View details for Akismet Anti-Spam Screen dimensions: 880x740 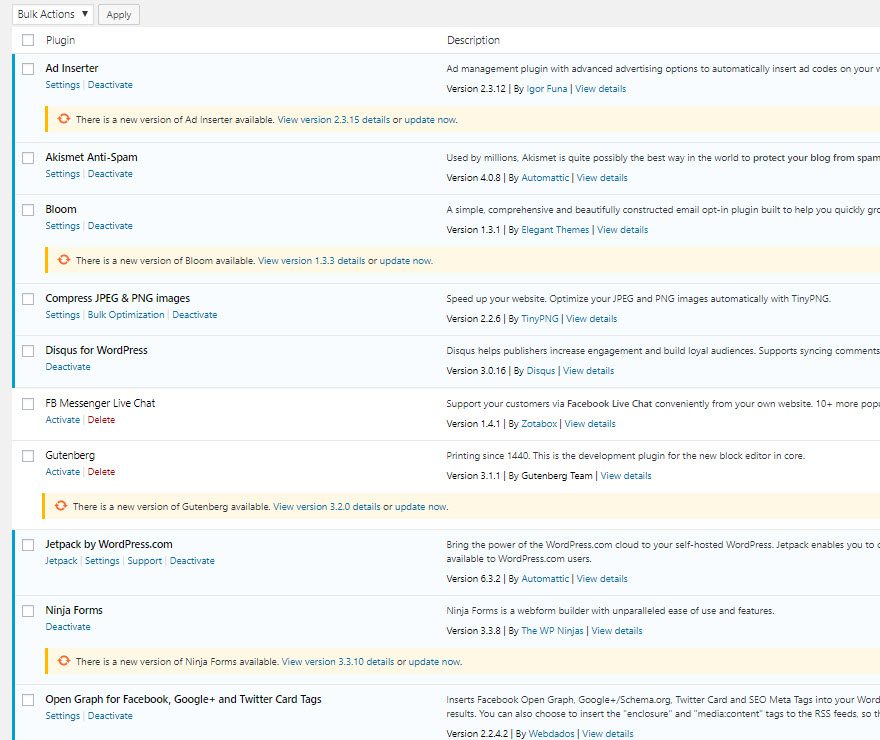pos(602,178)
